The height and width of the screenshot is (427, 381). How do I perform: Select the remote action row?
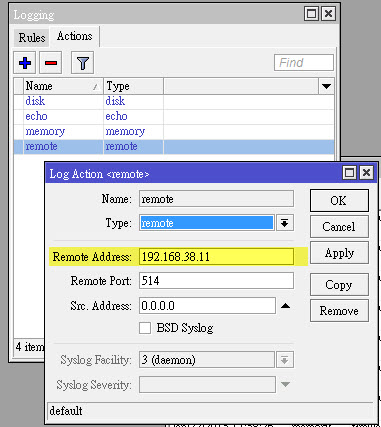[174, 147]
